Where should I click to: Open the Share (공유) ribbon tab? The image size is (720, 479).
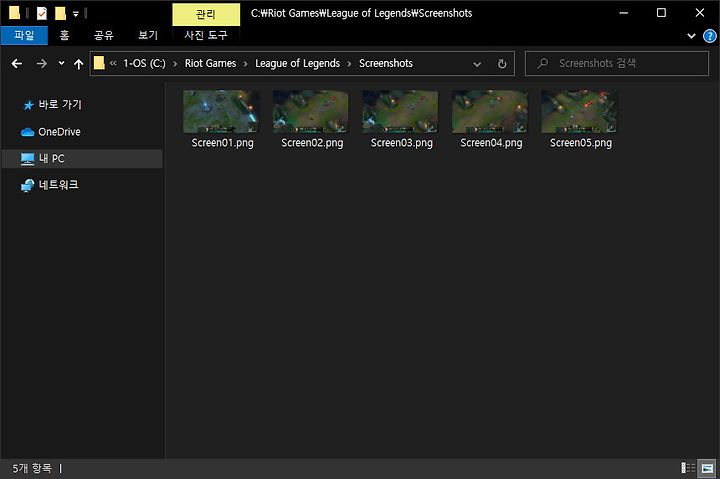(104, 35)
